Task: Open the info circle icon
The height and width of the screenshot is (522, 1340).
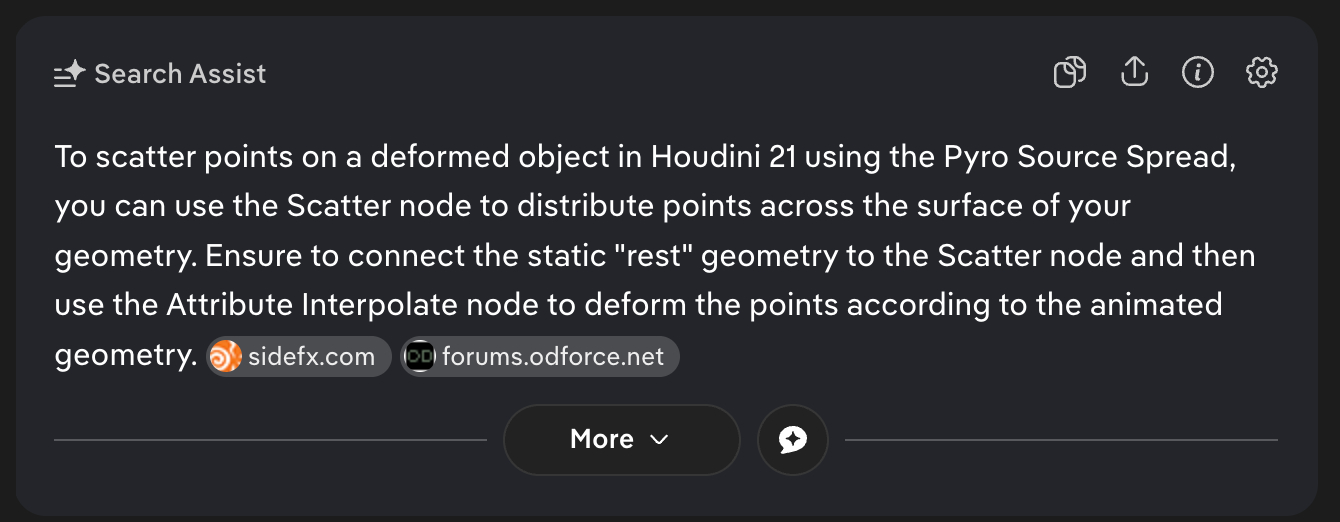Action: (1198, 73)
